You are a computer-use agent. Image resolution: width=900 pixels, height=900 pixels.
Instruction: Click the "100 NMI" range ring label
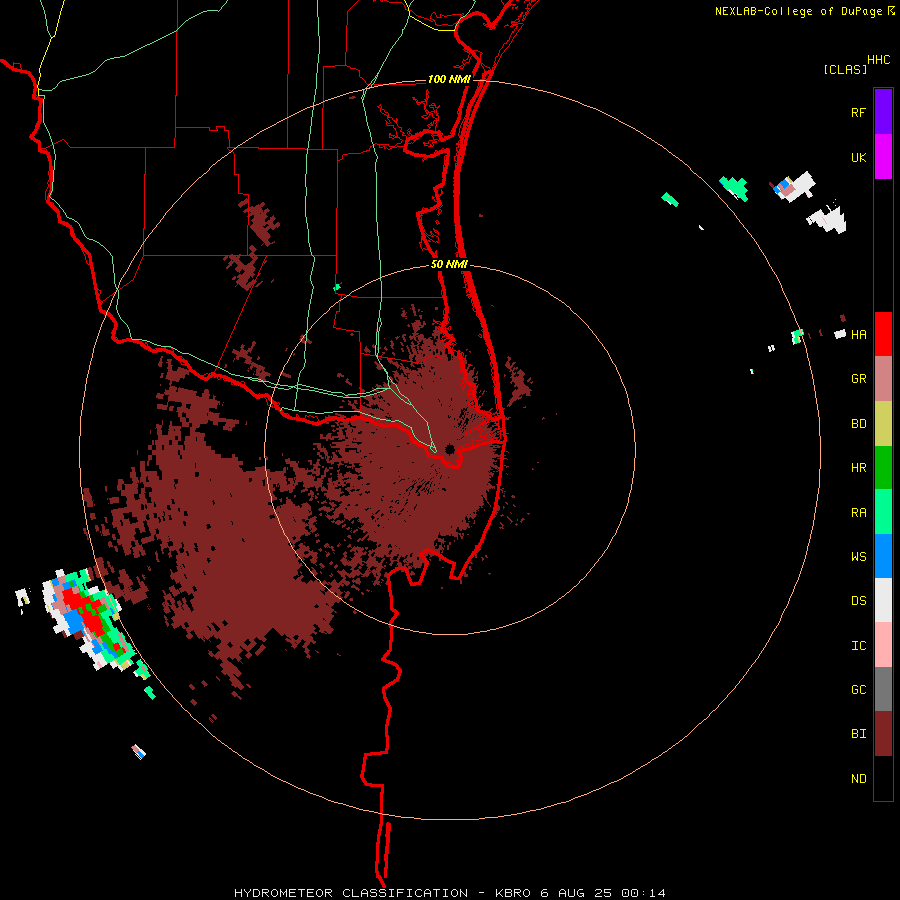point(449,79)
